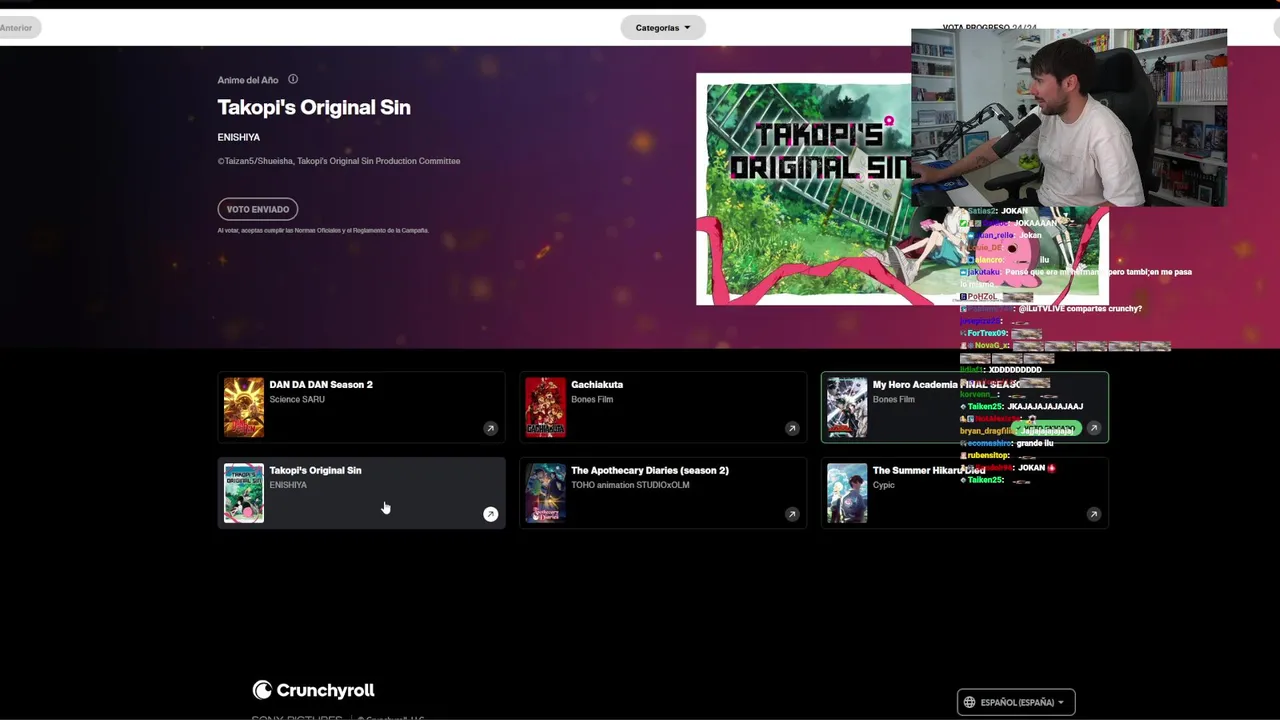The width and height of the screenshot is (1280, 720).
Task: Click the DAN DA DAN poster thumbnail
Action: (x=244, y=407)
